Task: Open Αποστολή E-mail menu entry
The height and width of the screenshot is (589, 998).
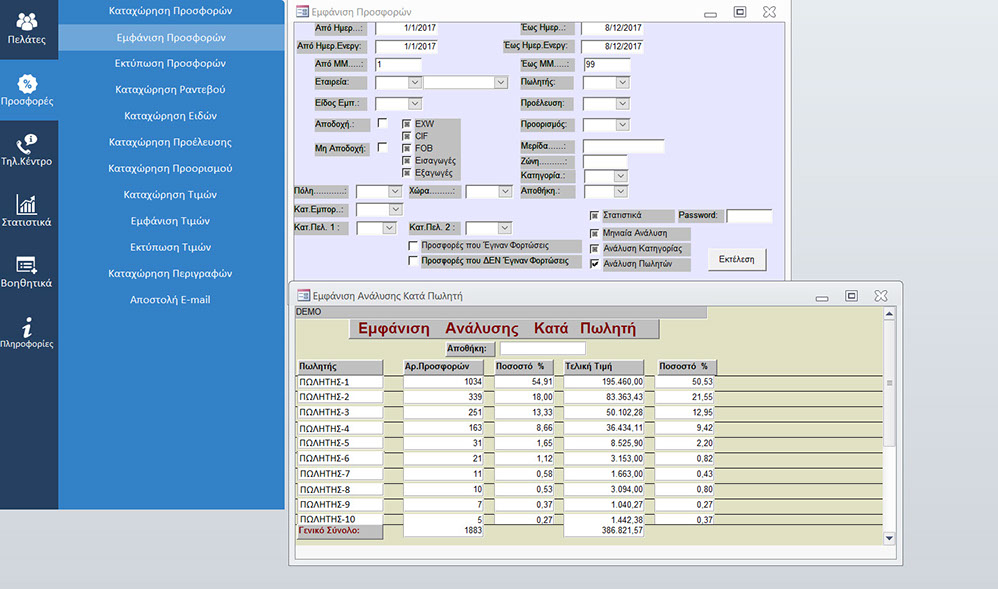Action: click(170, 300)
